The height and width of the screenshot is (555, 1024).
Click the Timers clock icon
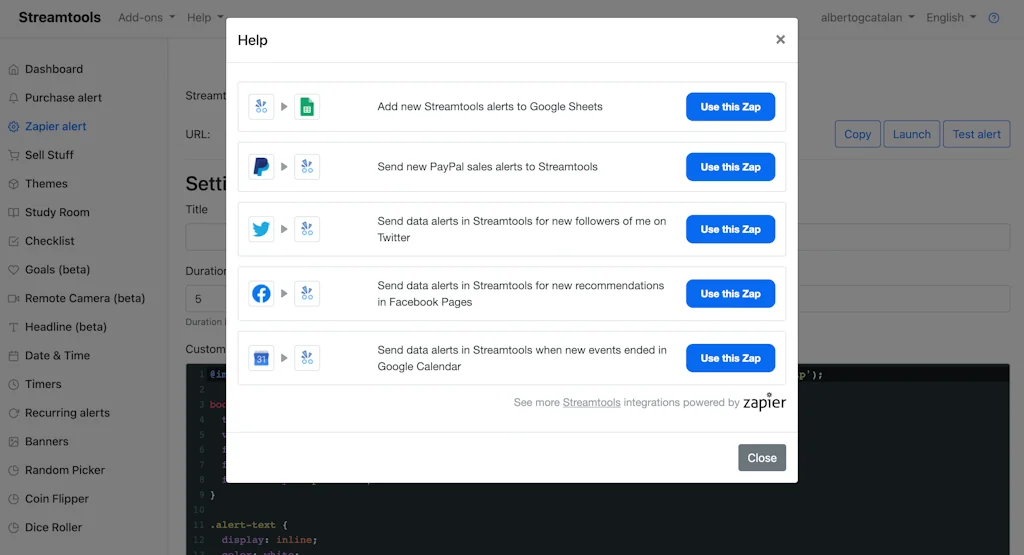point(13,385)
